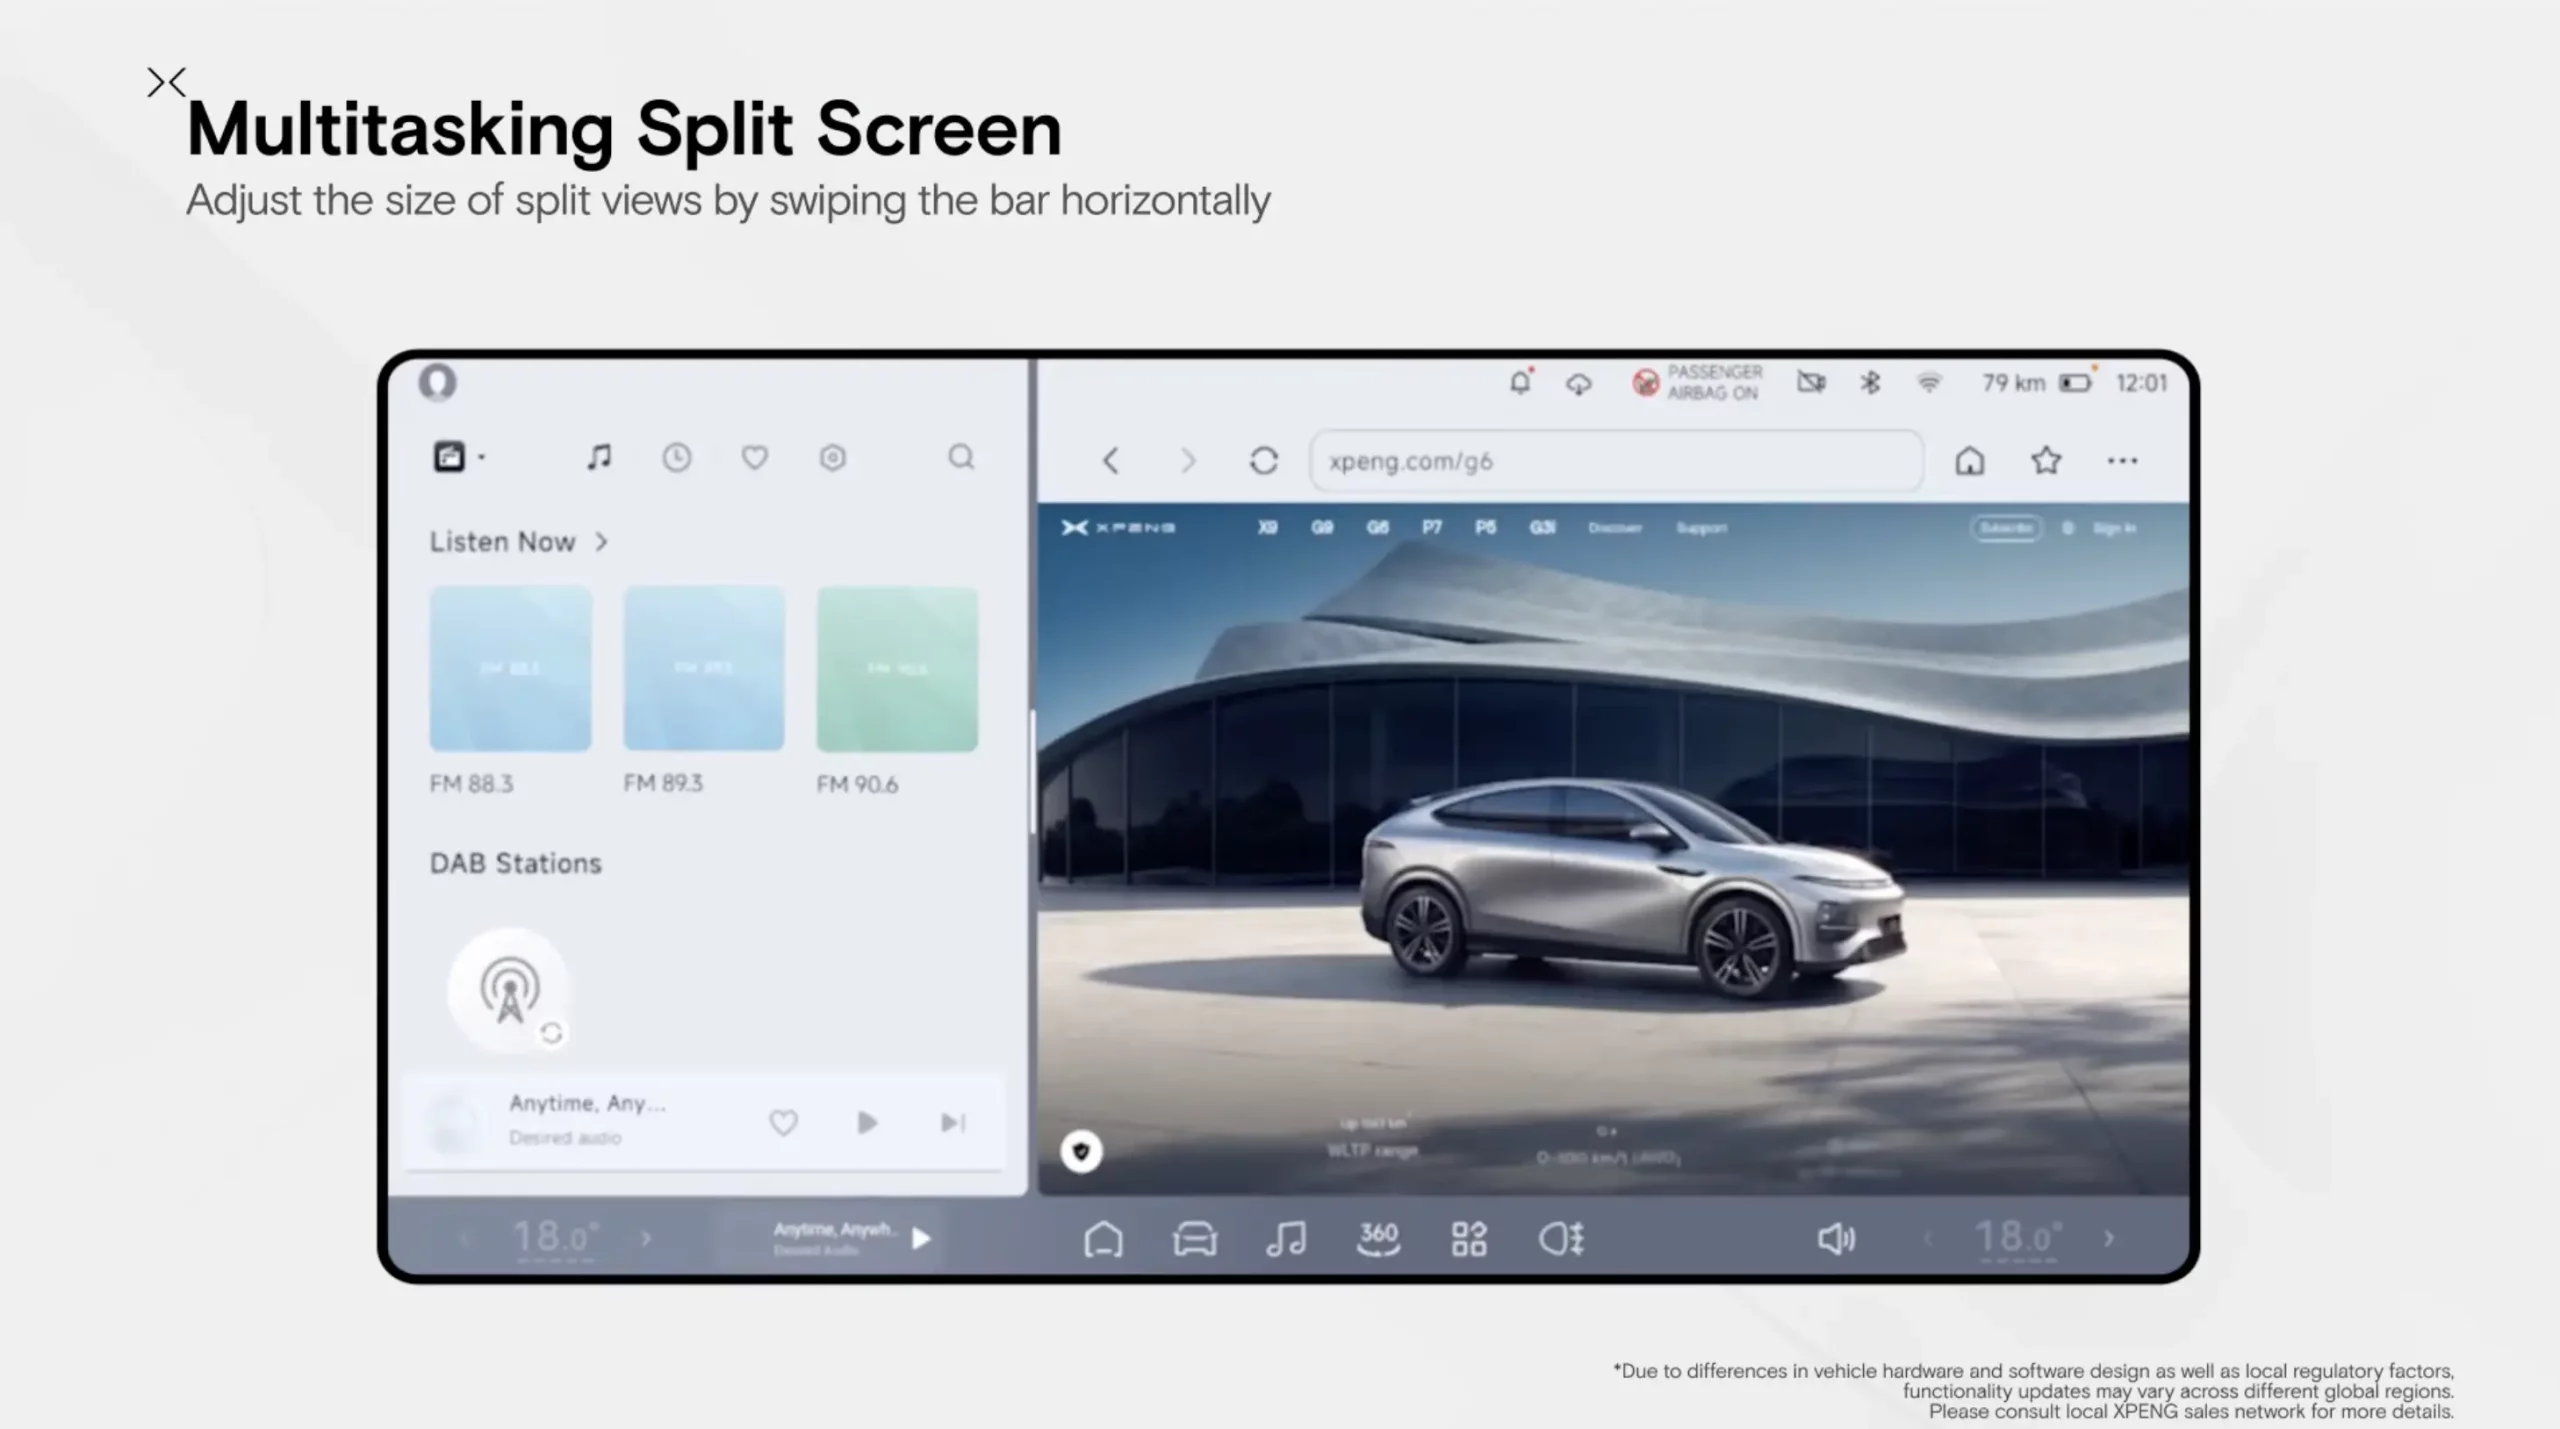Open browser home page icon
The width and height of the screenshot is (2560, 1429).
click(1969, 461)
